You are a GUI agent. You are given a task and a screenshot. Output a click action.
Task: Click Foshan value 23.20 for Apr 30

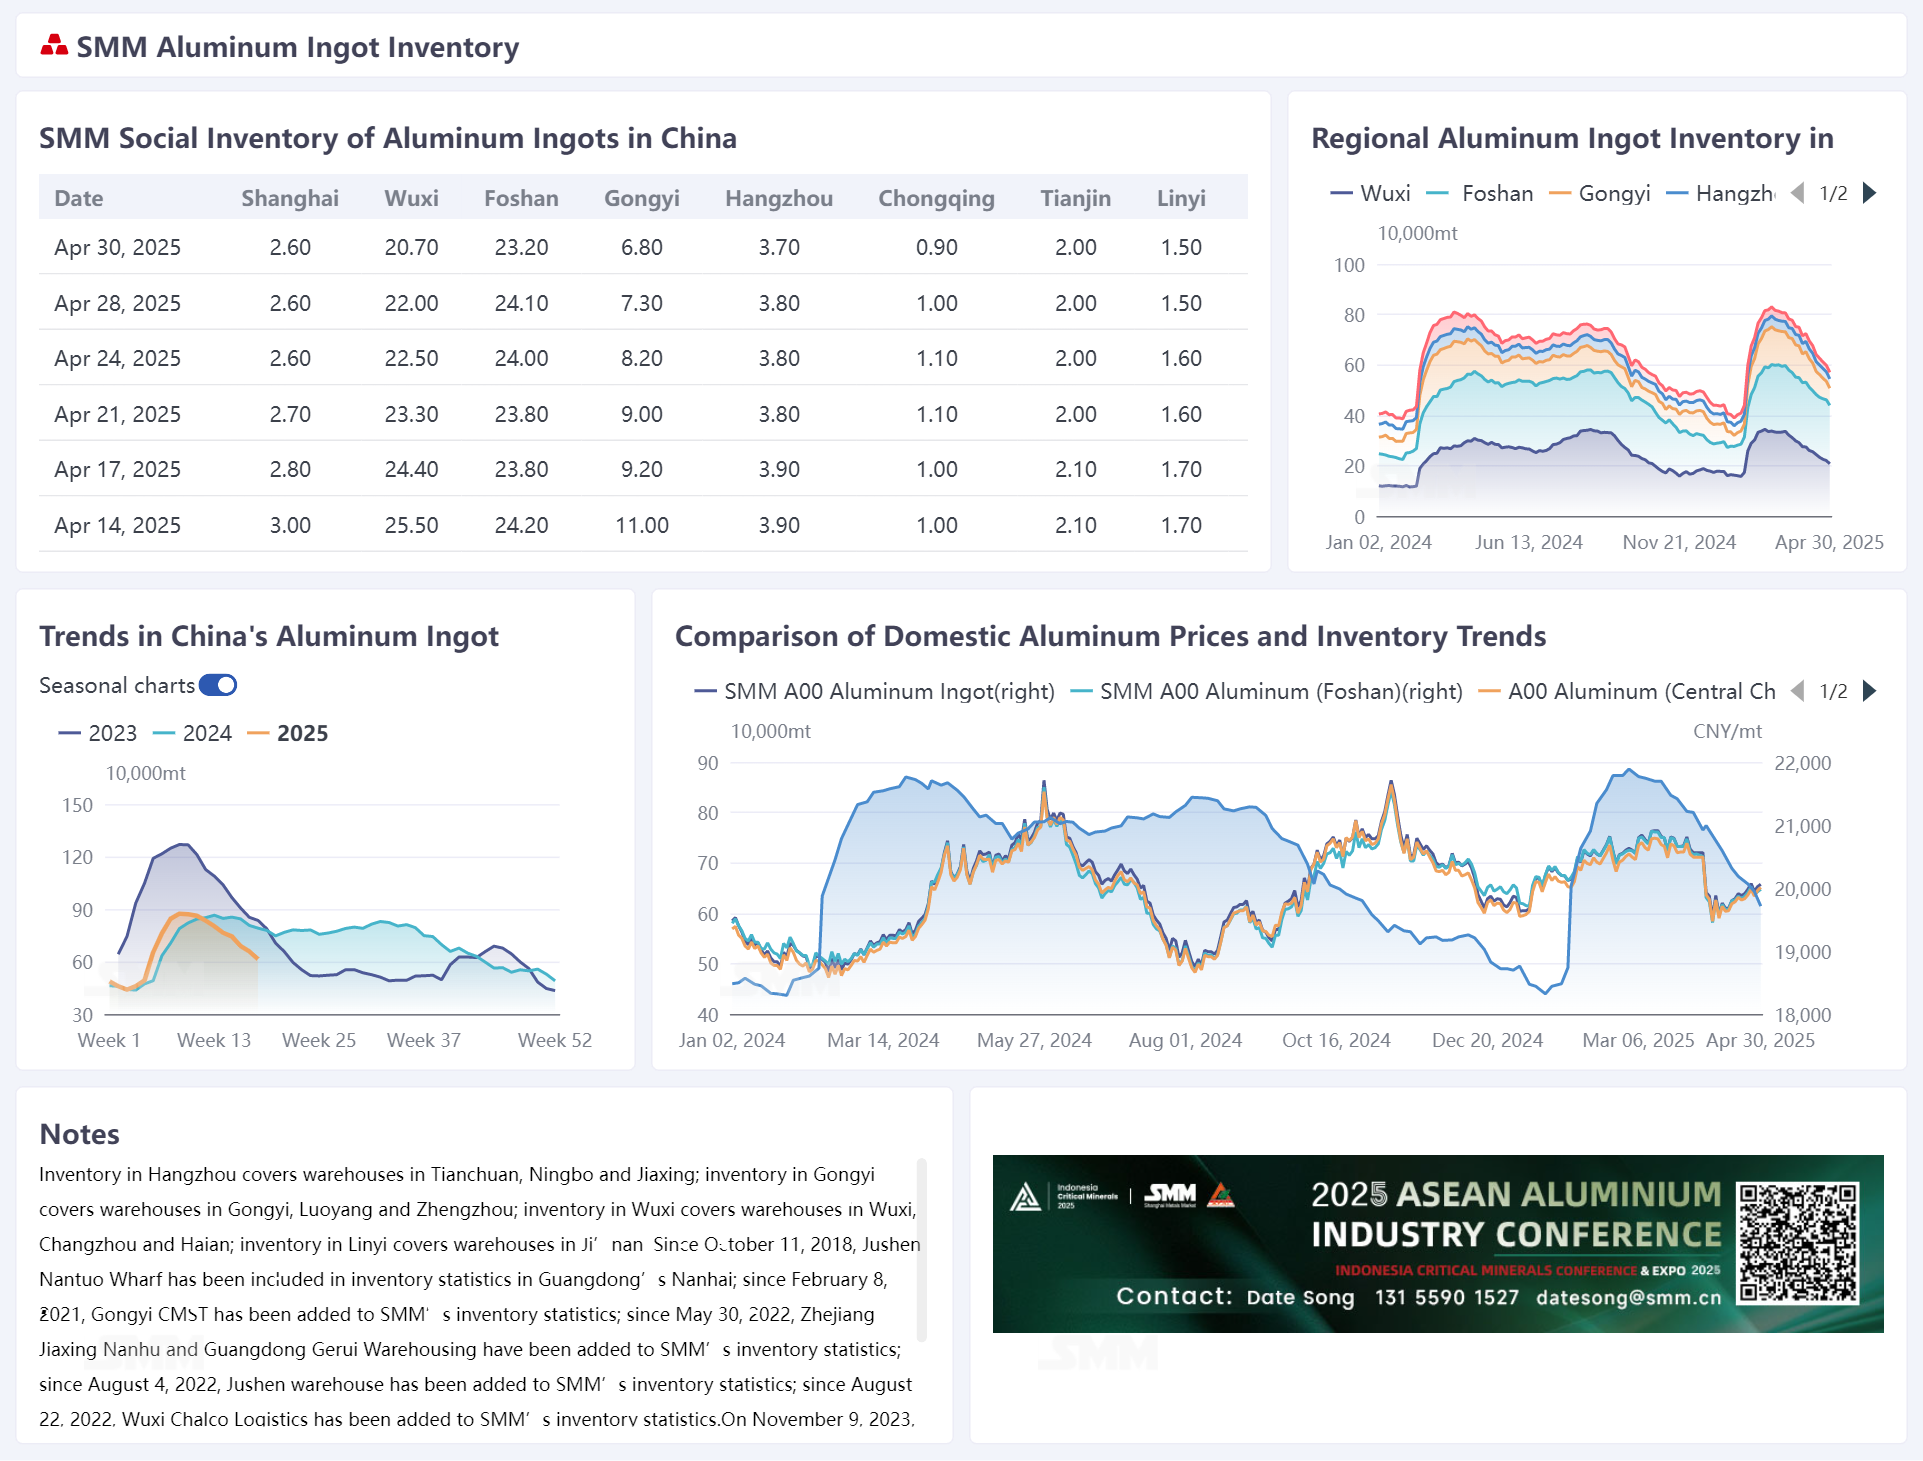click(521, 247)
